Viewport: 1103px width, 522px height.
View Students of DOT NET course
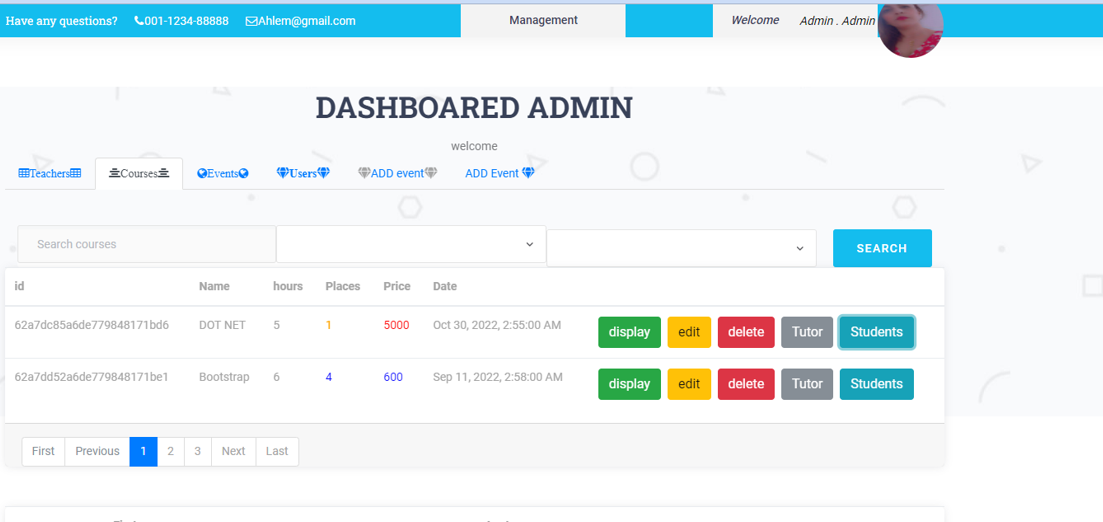[x=876, y=332]
